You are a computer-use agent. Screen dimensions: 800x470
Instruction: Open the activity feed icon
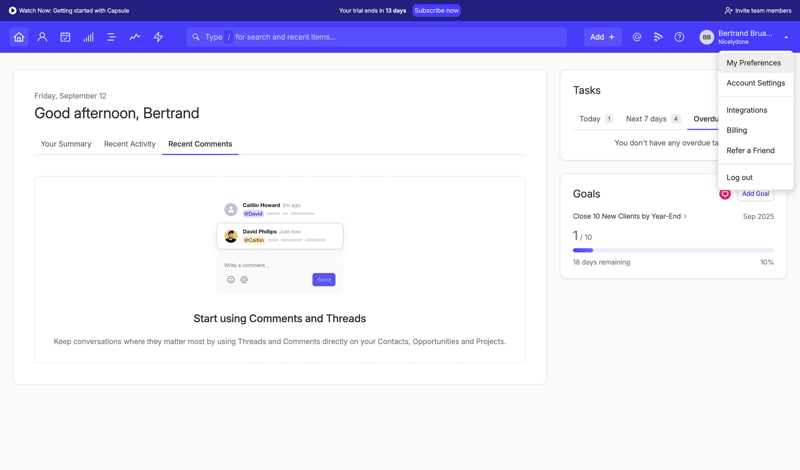click(658, 37)
